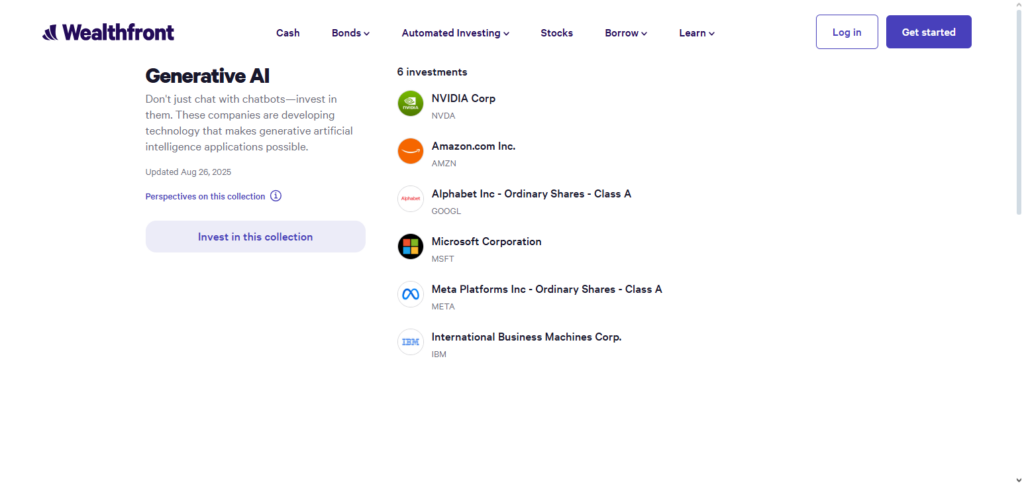Open Perspectives on this collection link
The width and height of the screenshot is (1024, 485).
tap(205, 196)
